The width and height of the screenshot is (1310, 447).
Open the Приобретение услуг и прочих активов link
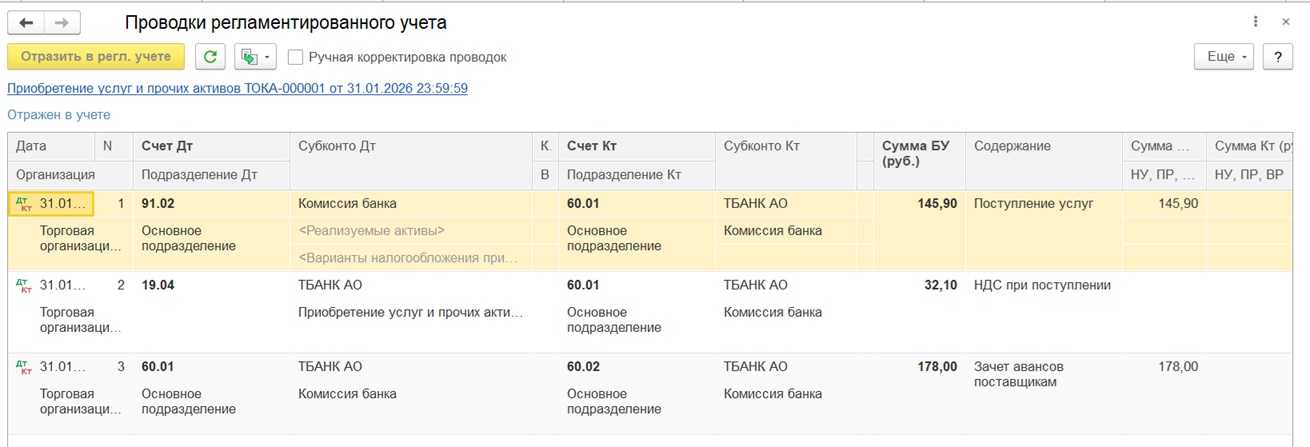pos(237,88)
